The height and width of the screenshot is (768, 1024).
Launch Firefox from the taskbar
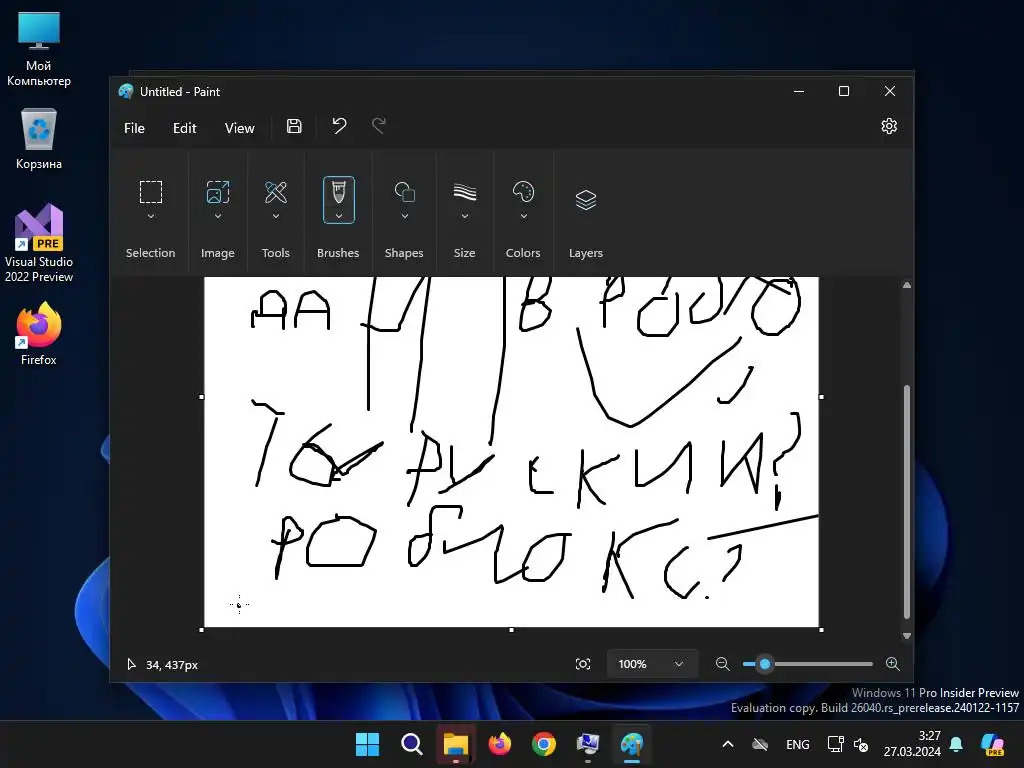(500, 744)
